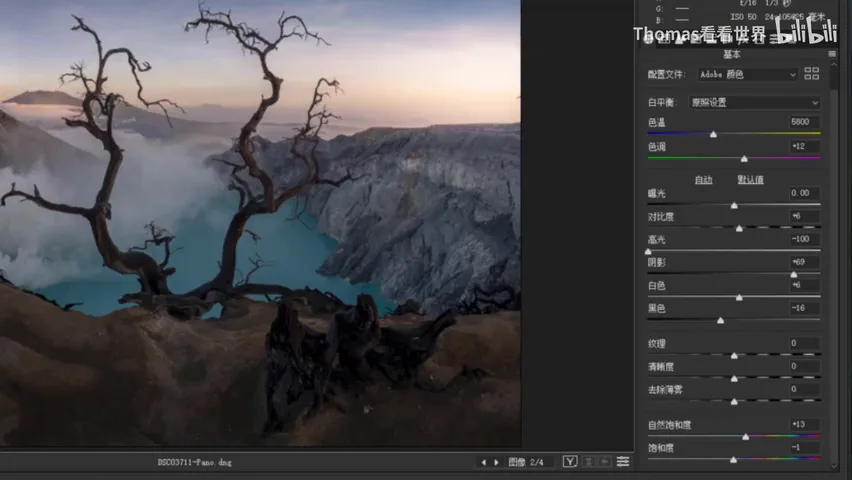
Task: Go to the previous image arrow
Action: pyautogui.click(x=484, y=463)
